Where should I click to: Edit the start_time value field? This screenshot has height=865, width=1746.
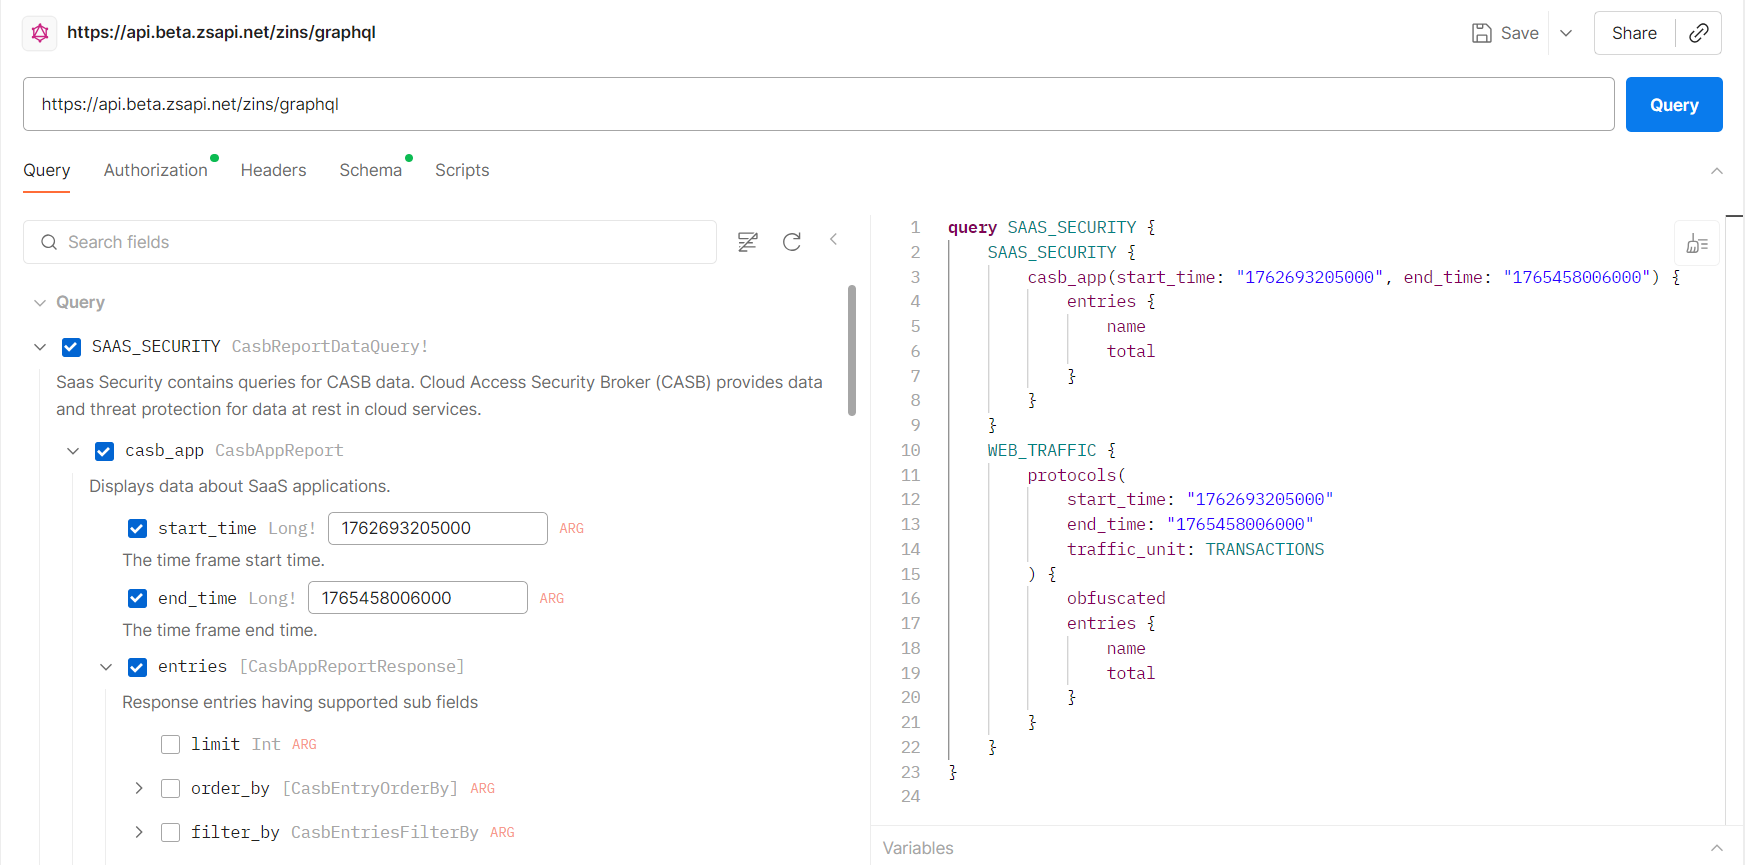438,528
